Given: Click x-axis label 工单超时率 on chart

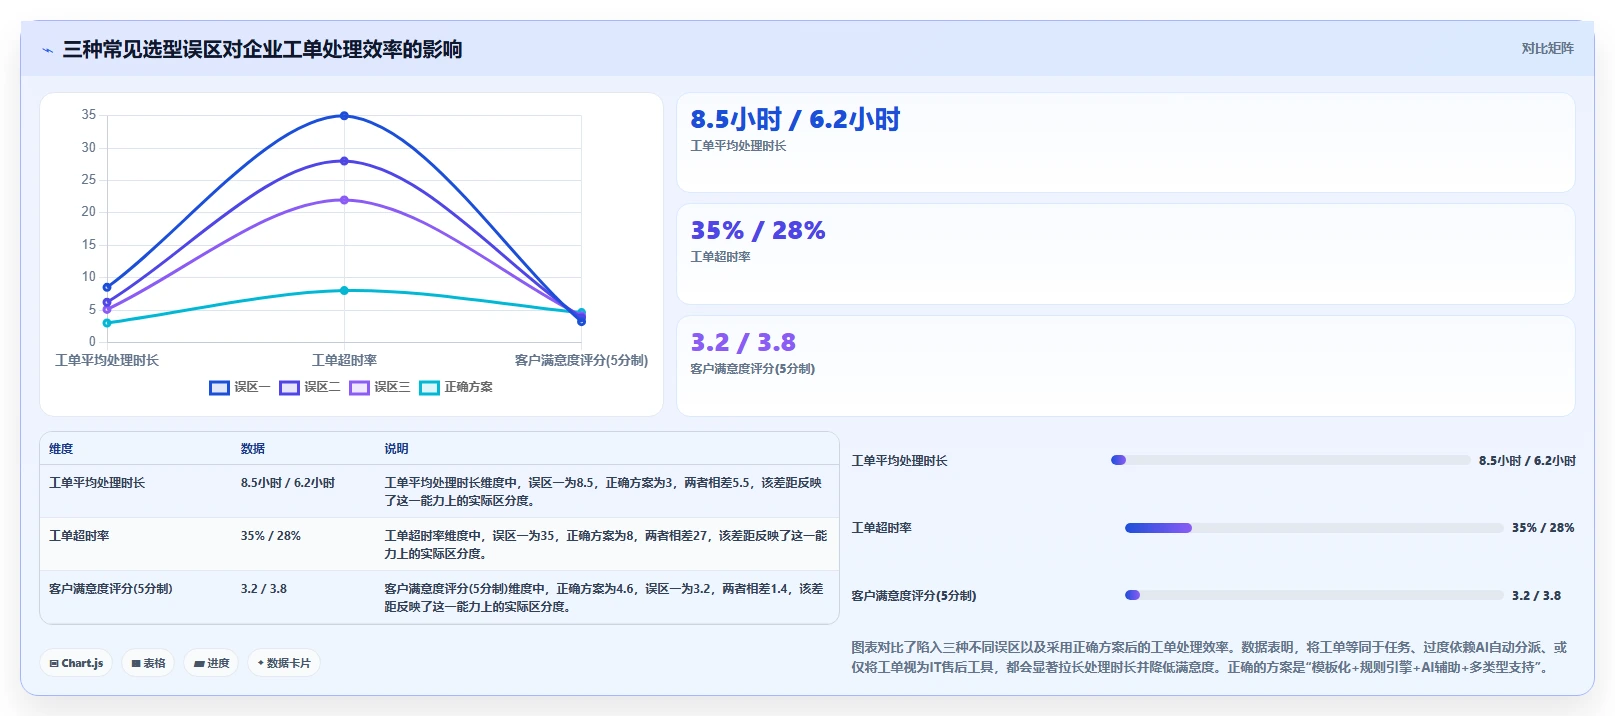Looking at the screenshot, I should 344,360.
